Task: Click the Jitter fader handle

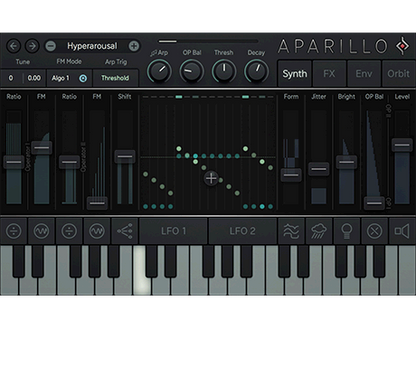Action: point(319,169)
